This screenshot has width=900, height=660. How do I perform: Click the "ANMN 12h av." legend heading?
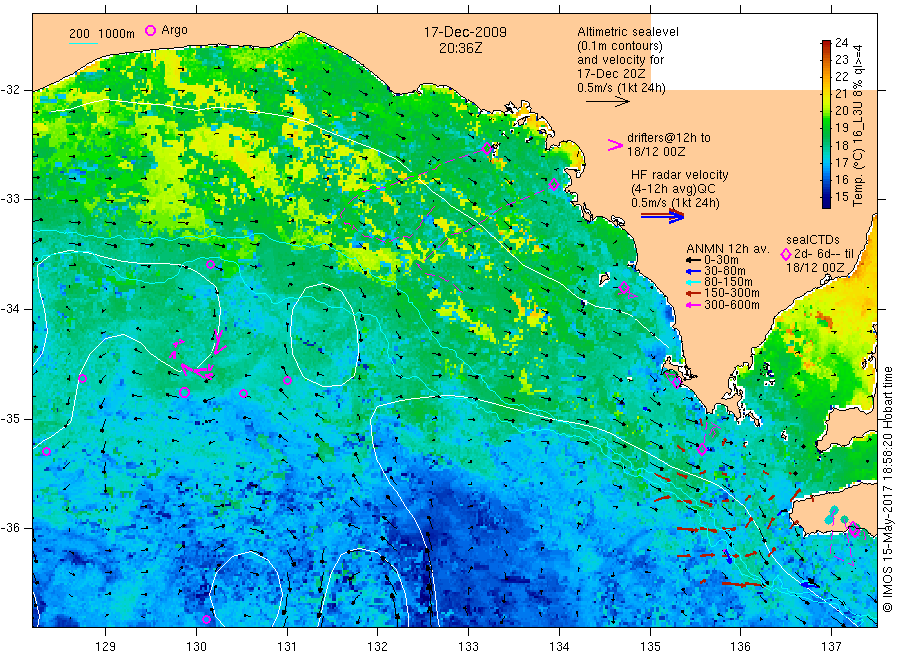click(728, 249)
